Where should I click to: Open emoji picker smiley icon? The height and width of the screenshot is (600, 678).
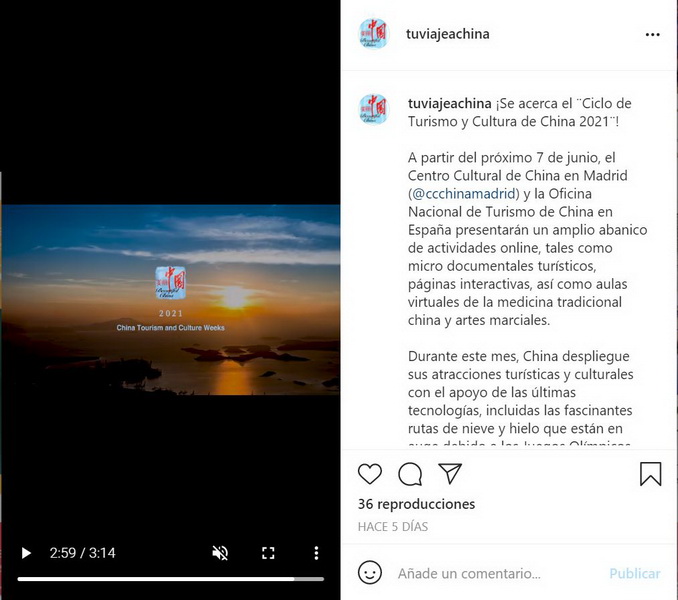point(370,573)
